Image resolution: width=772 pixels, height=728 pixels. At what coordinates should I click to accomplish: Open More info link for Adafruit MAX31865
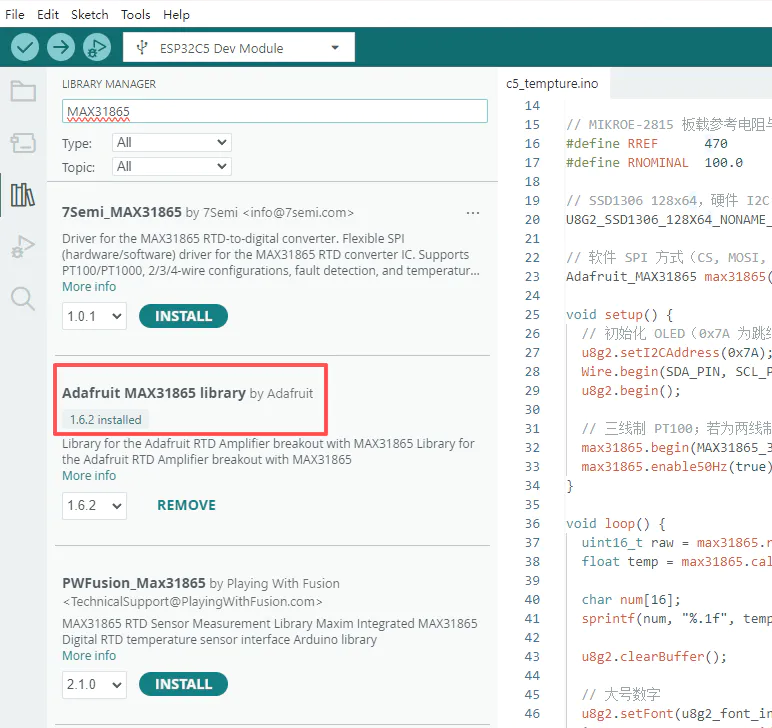(x=89, y=475)
